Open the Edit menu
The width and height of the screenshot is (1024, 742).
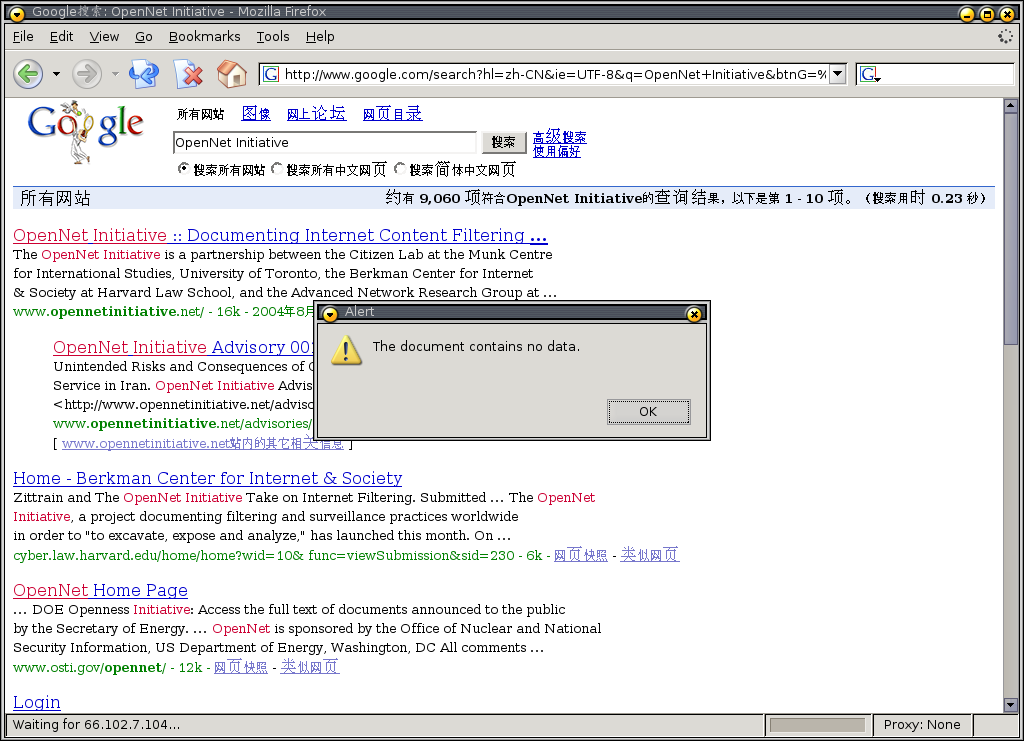(x=61, y=37)
